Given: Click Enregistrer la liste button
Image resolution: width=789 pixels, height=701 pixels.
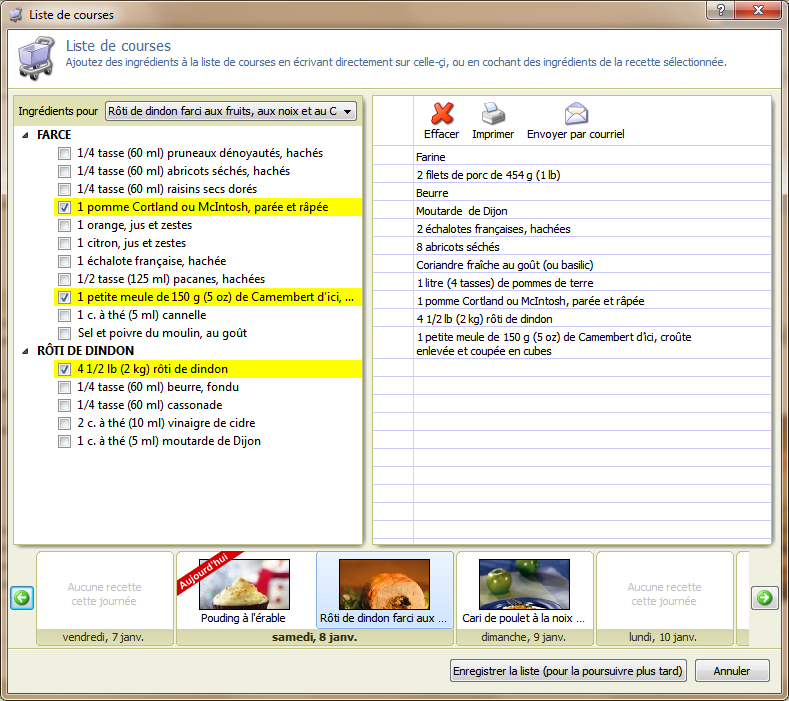Looking at the screenshot, I should coord(568,671).
